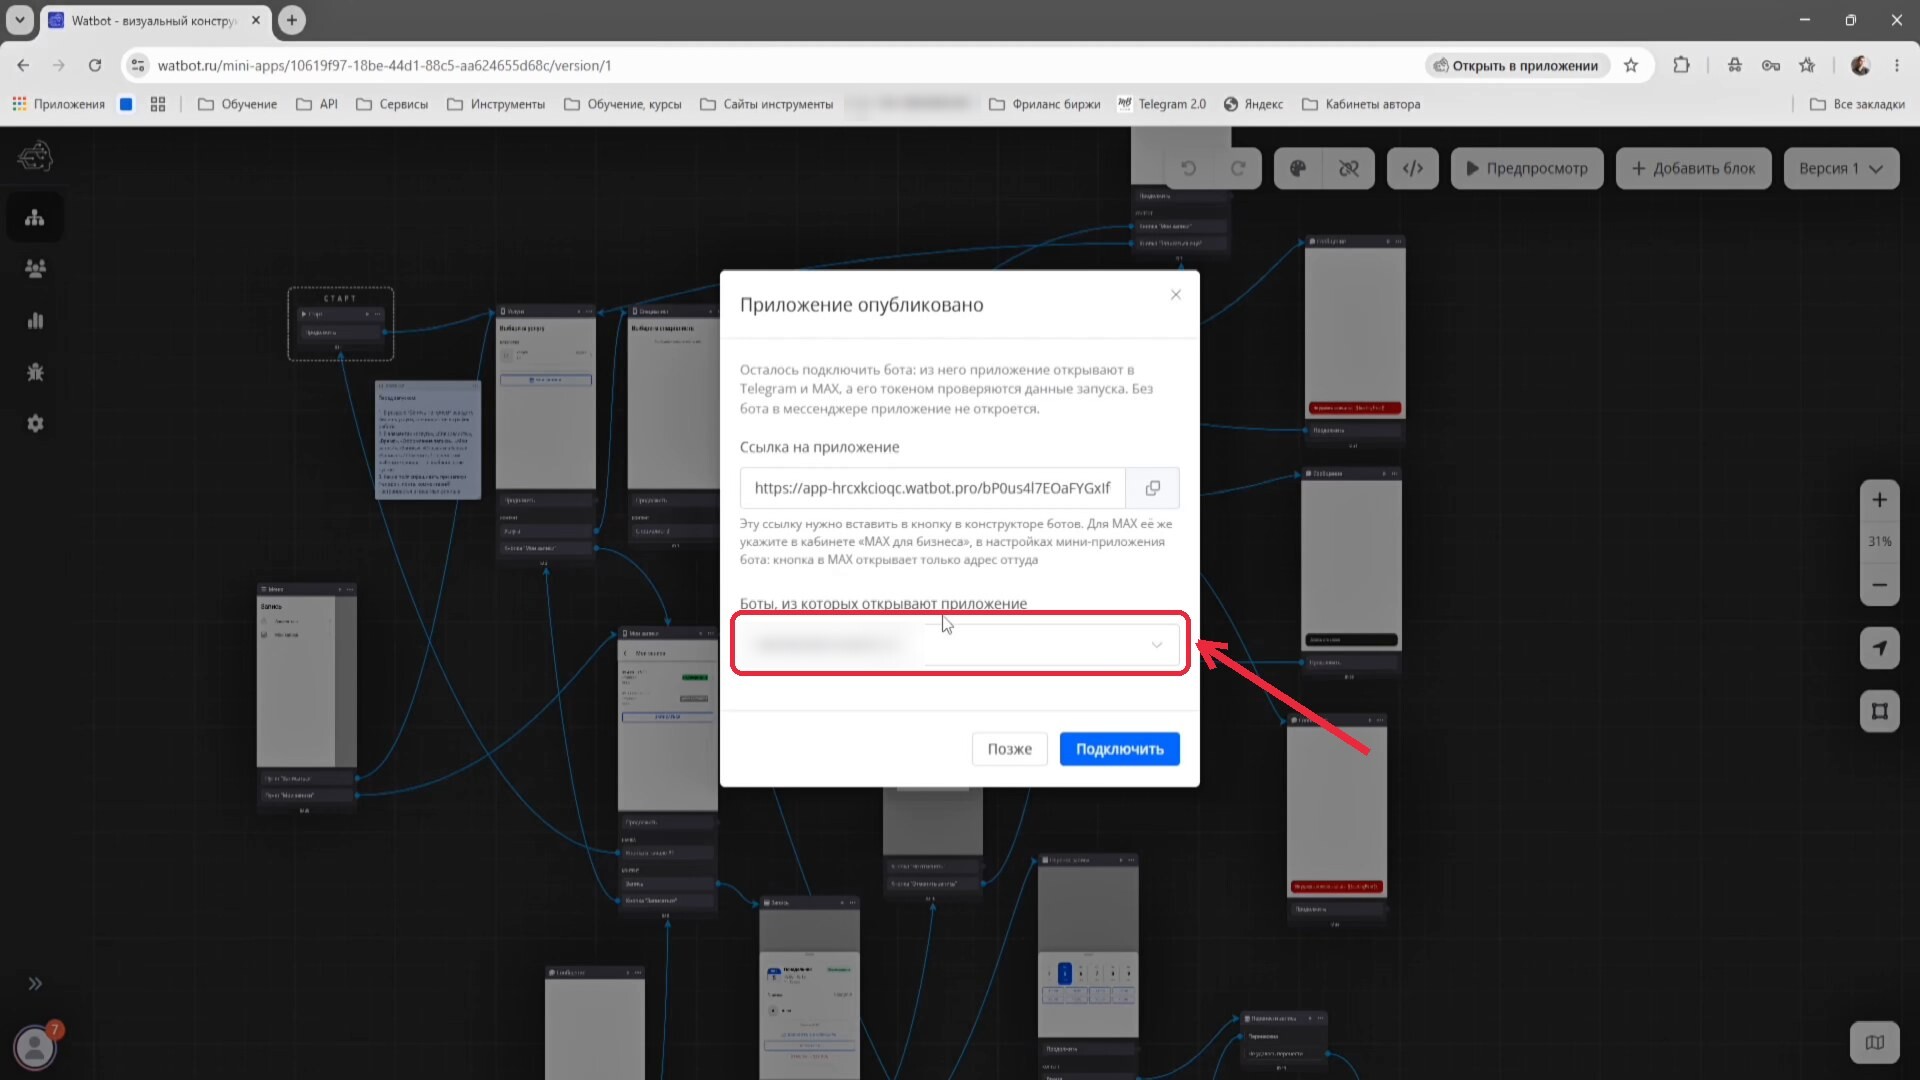Close the Приложение опубликовано dialog

click(1176, 294)
